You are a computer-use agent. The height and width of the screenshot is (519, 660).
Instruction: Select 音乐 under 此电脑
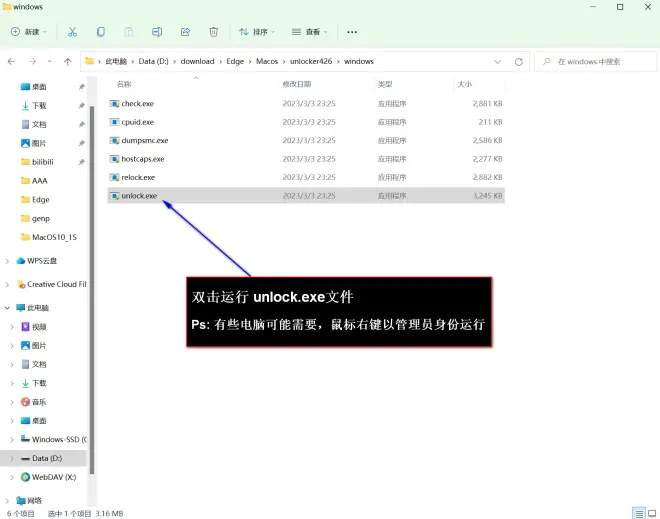click(x=39, y=402)
